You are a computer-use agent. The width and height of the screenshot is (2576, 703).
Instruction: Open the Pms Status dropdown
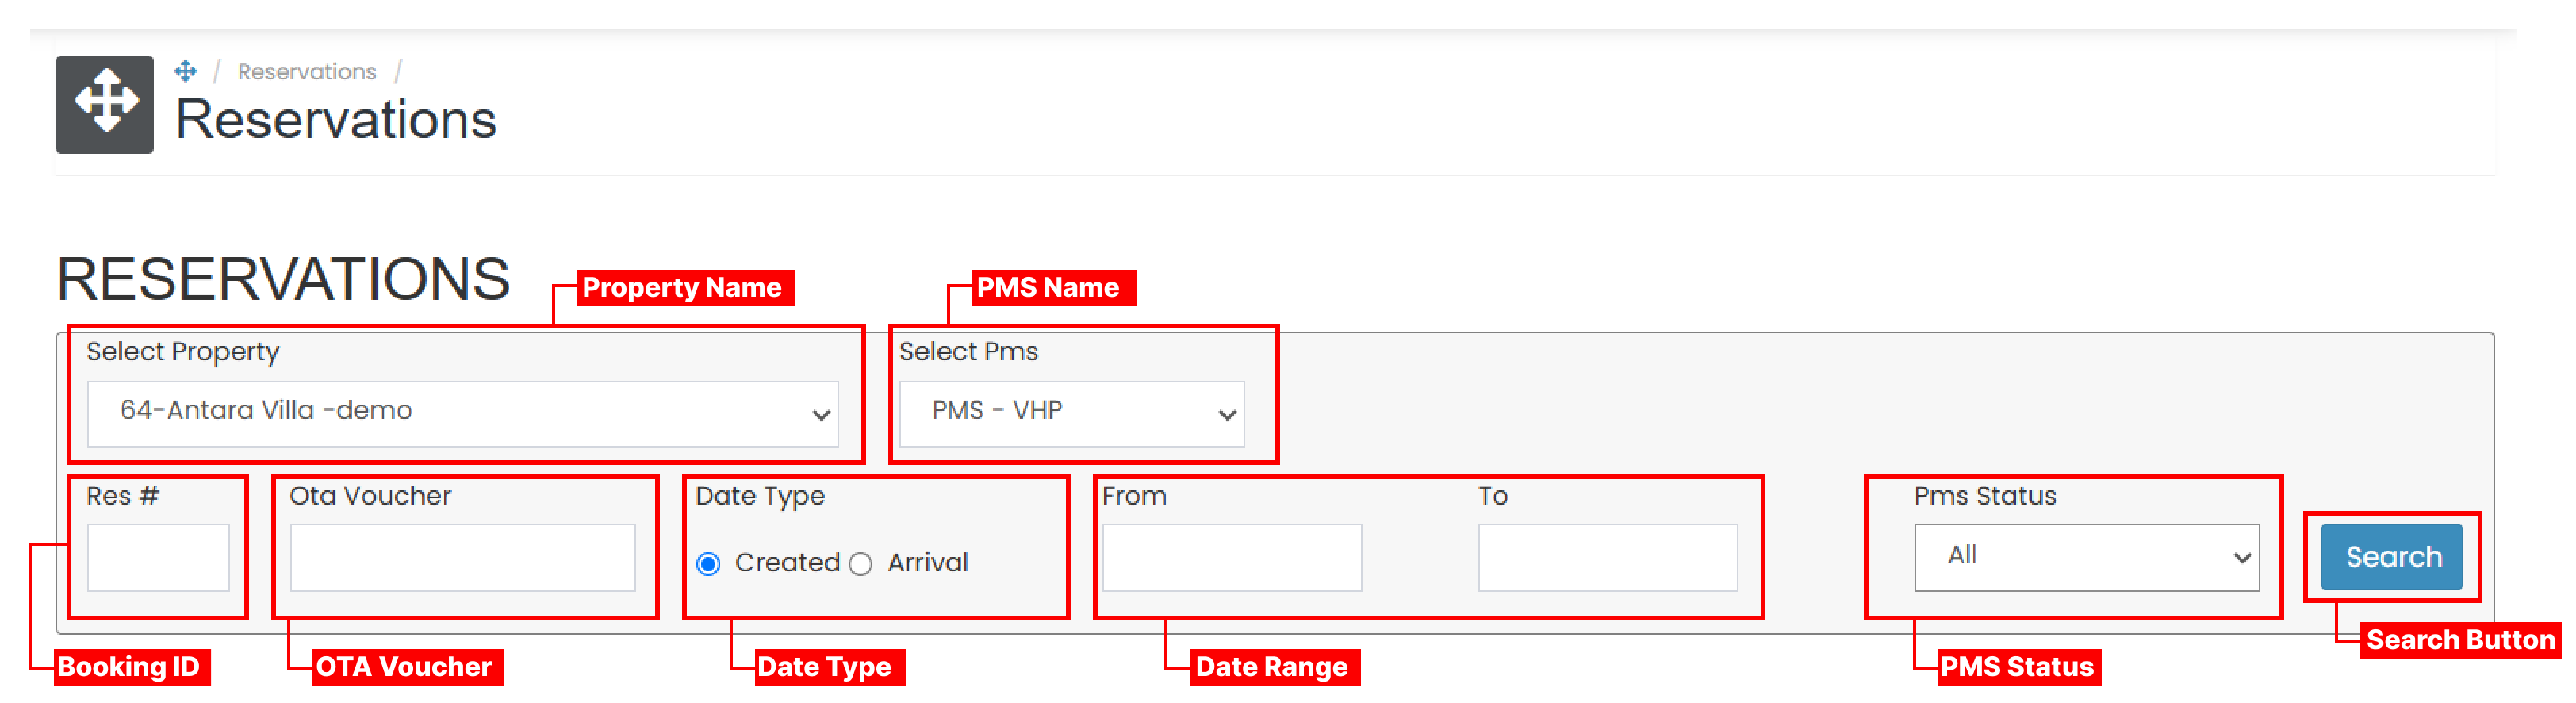click(x=2087, y=557)
